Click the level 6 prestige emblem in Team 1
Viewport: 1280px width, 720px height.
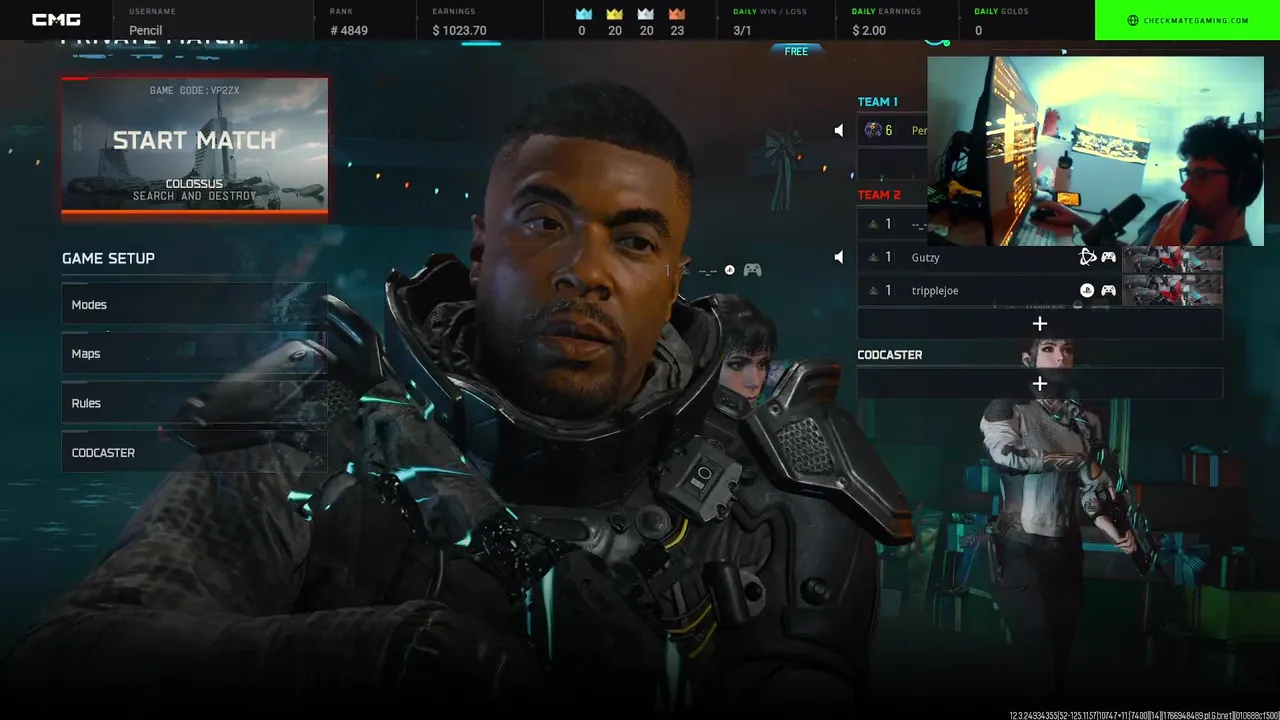click(873, 130)
